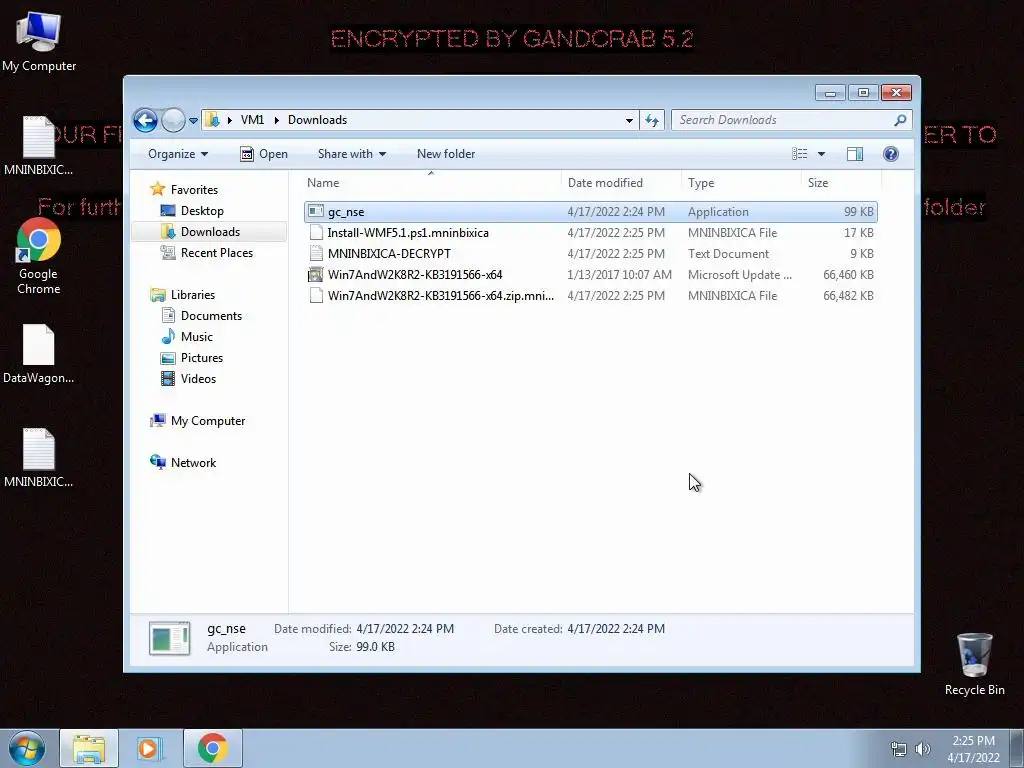Viewport: 1024px width, 768px height.
Task: Click the gc_nse thumbnail in details pane
Action: (170, 638)
